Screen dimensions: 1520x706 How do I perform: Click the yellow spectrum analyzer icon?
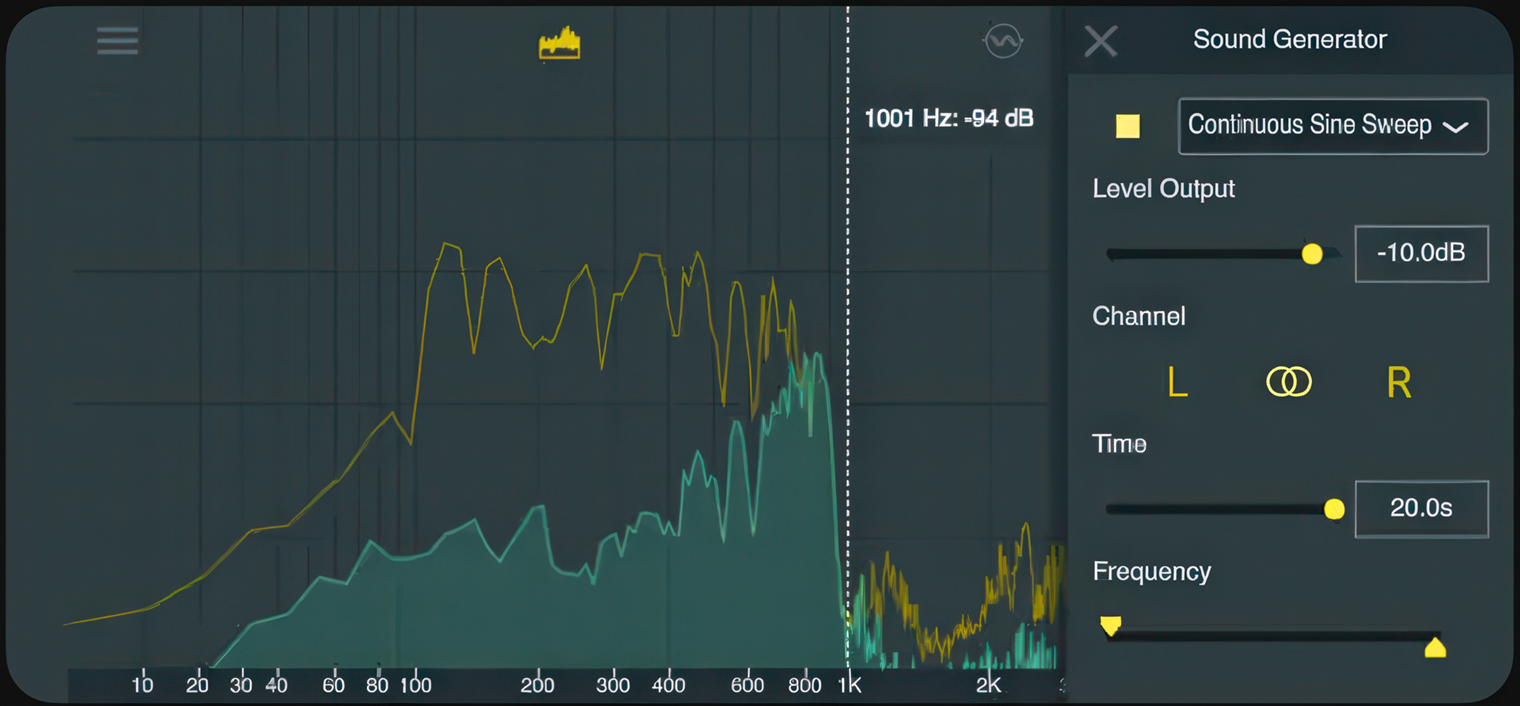pyautogui.click(x=559, y=43)
